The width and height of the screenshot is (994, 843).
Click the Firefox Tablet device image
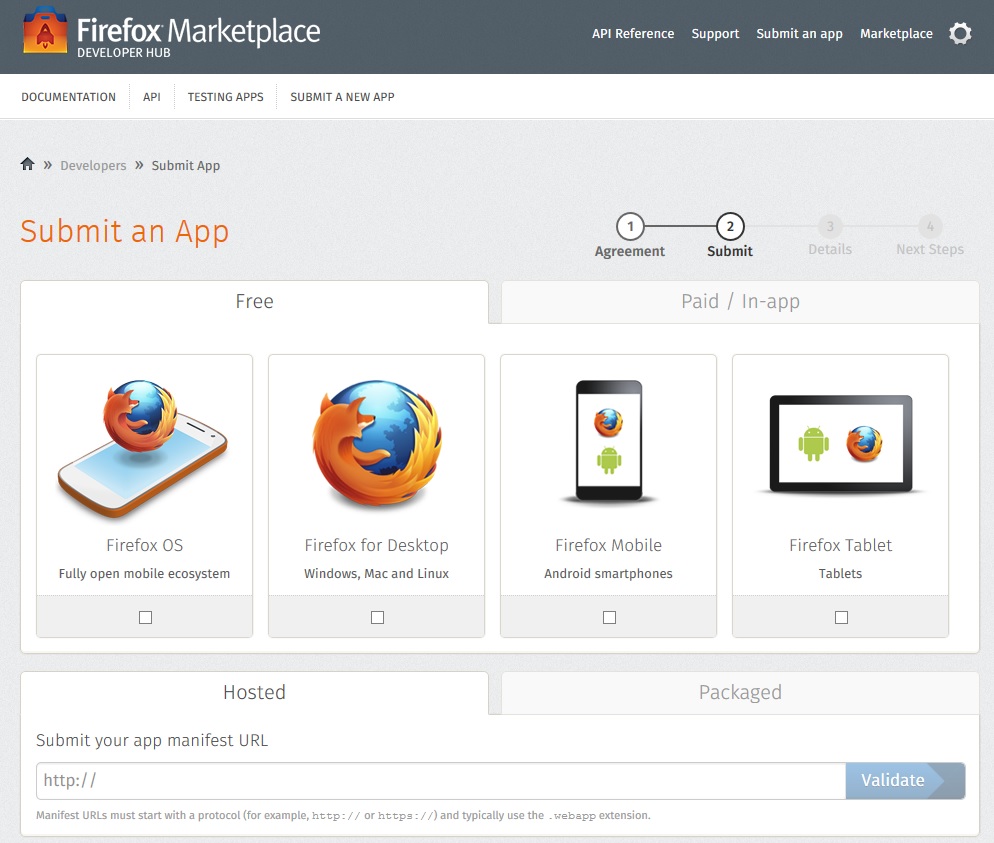pyautogui.click(x=841, y=444)
